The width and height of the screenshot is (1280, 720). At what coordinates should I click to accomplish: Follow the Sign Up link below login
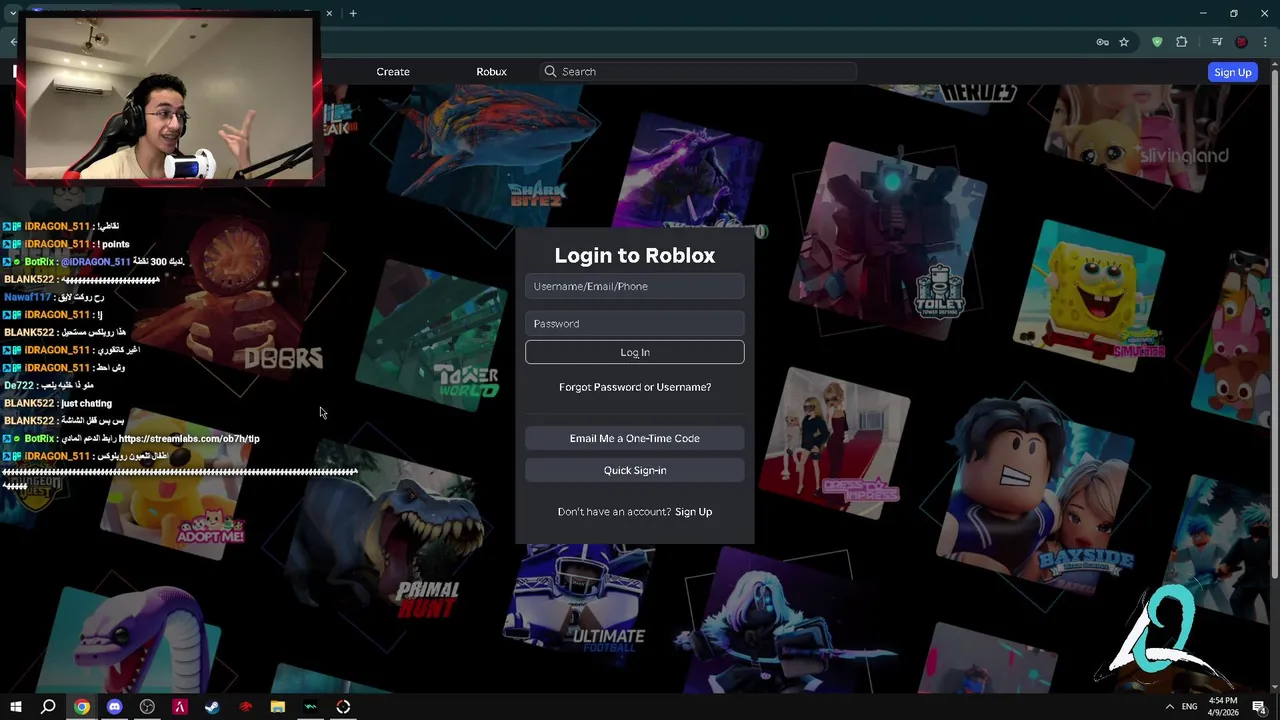[693, 512]
